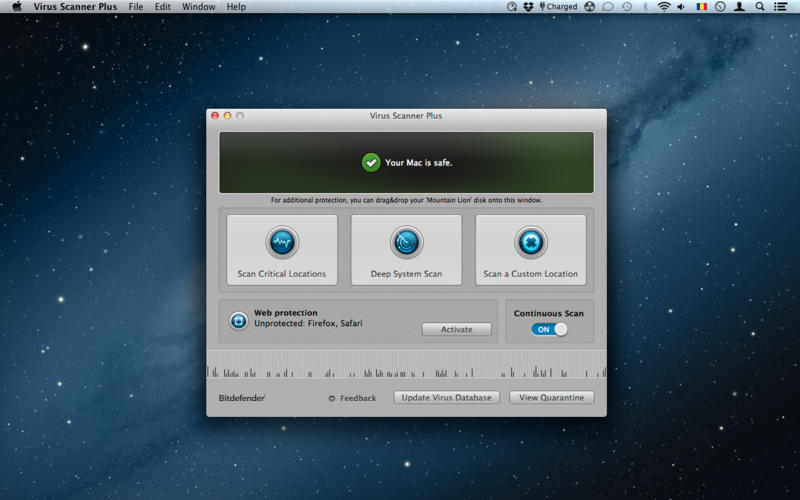Open the volume control in menu bar

(x=681, y=7)
